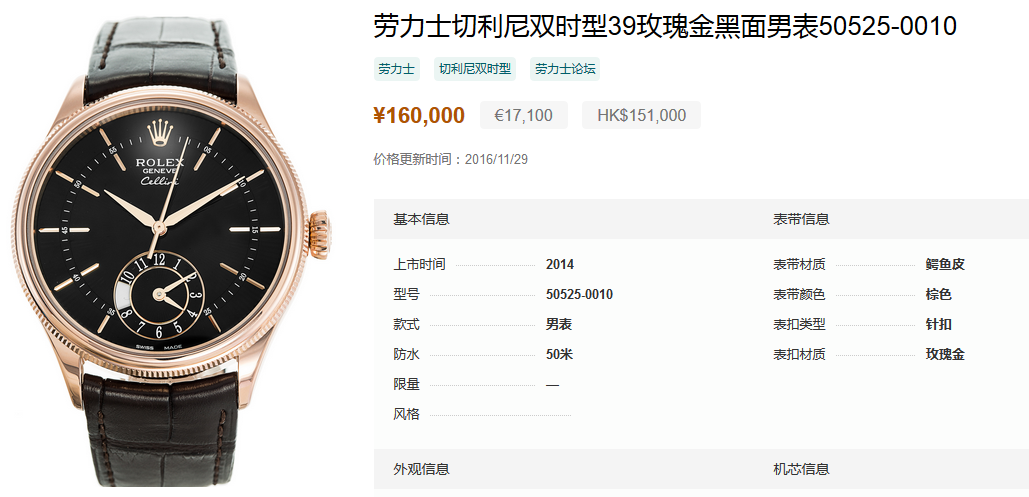The image size is (1029, 497).
Task: Select the 表带信息 section header
Action: point(801,219)
